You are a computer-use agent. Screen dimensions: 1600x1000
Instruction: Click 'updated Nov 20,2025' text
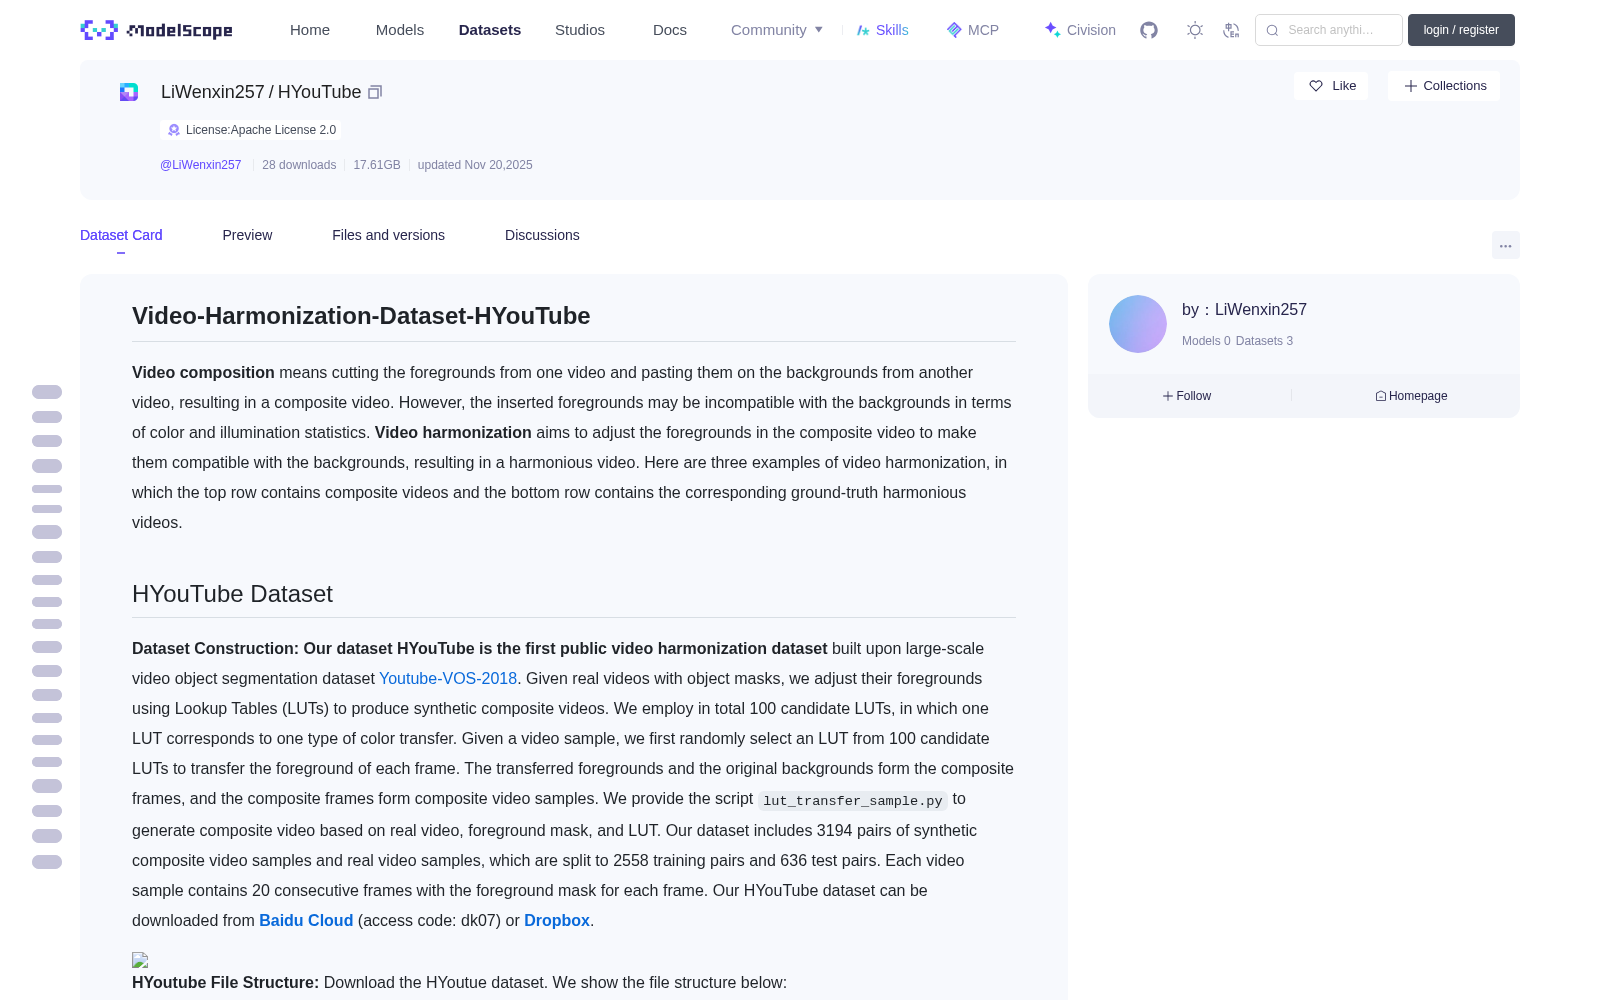pyautogui.click(x=475, y=165)
